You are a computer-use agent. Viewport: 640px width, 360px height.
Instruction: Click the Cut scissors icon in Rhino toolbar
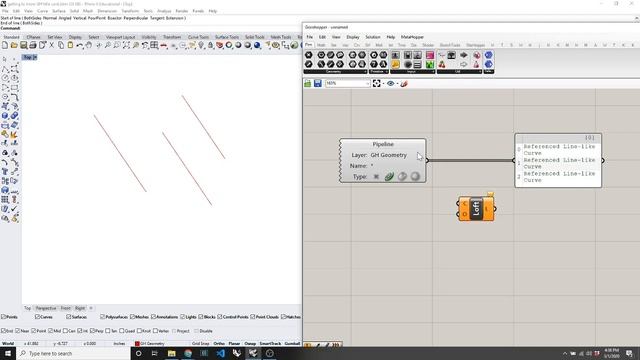click(x=51, y=45)
